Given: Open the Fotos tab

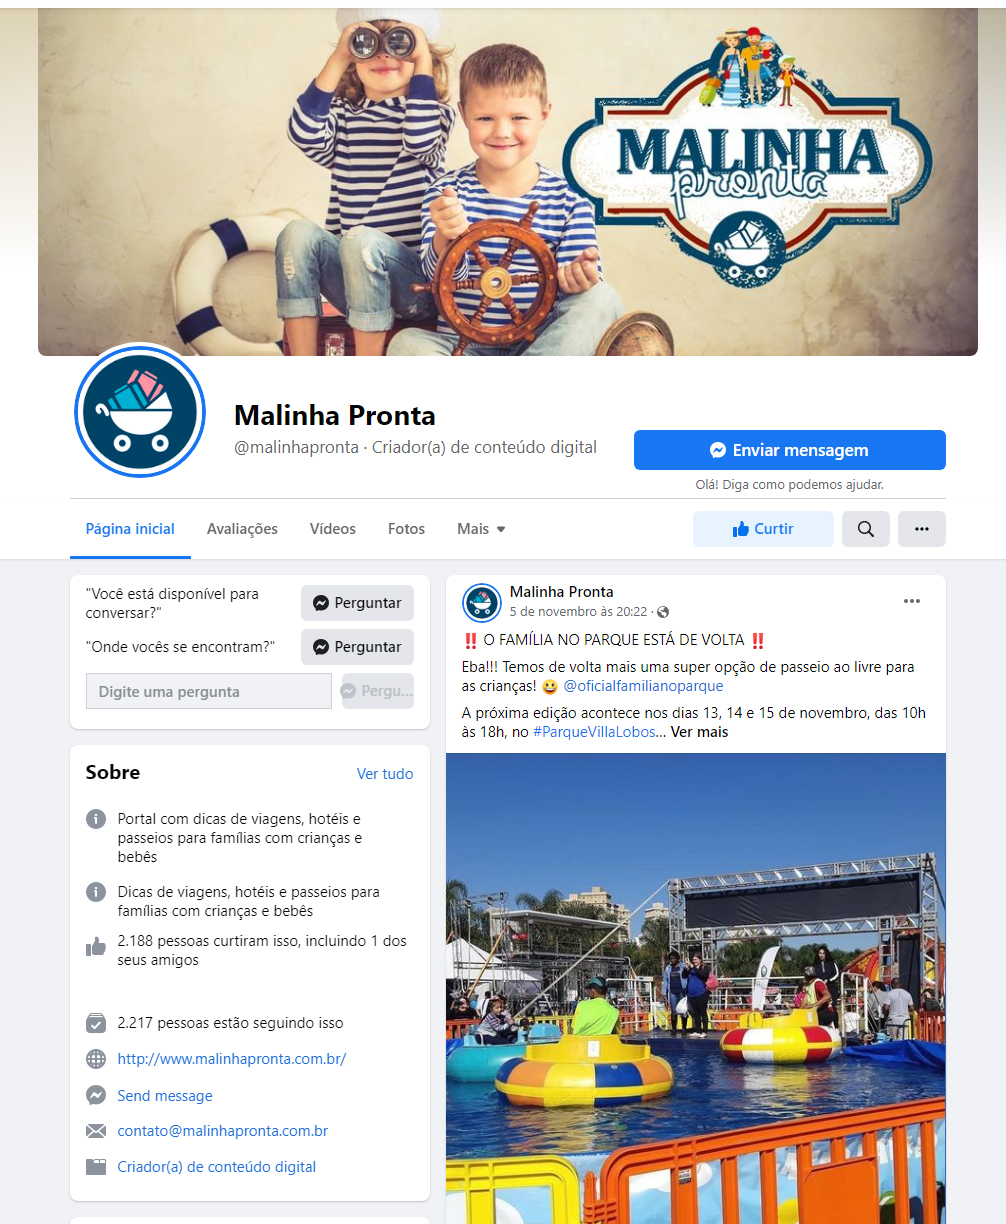Looking at the screenshot, I should [x=406, y=529].
